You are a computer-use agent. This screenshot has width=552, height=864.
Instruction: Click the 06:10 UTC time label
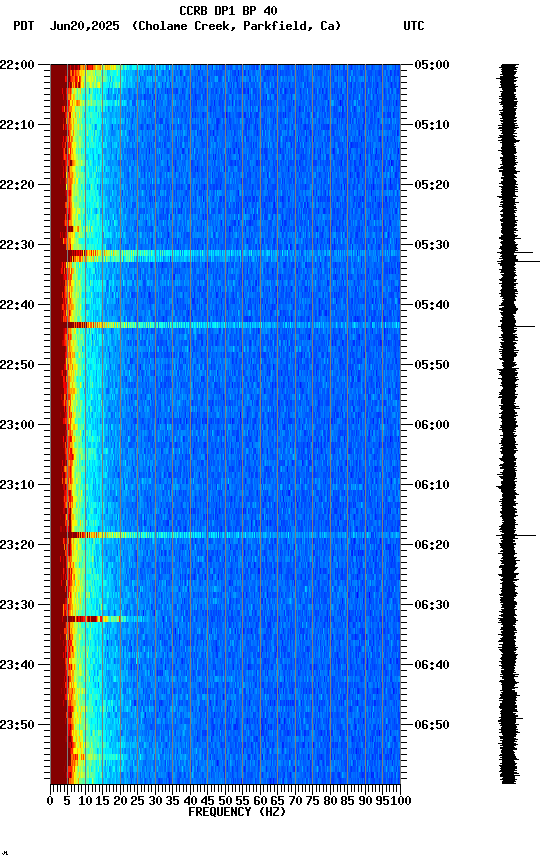(432, 485)
